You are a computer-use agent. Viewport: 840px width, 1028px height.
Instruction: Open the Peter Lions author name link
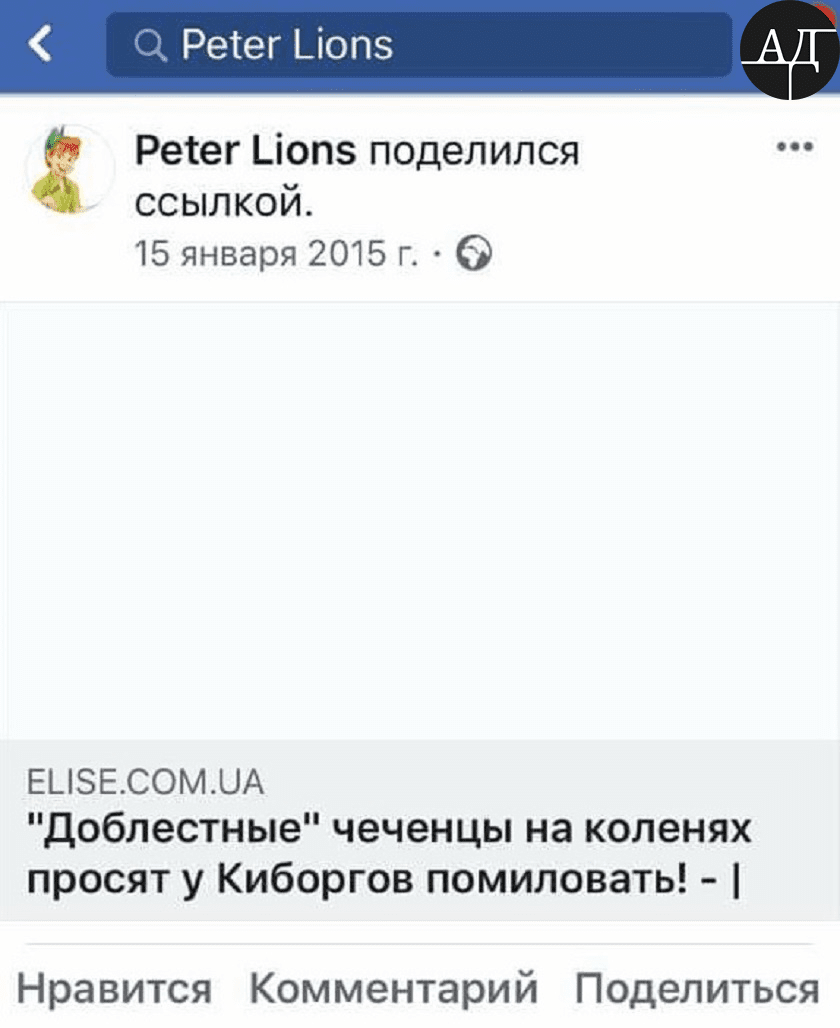pos(245,151)
